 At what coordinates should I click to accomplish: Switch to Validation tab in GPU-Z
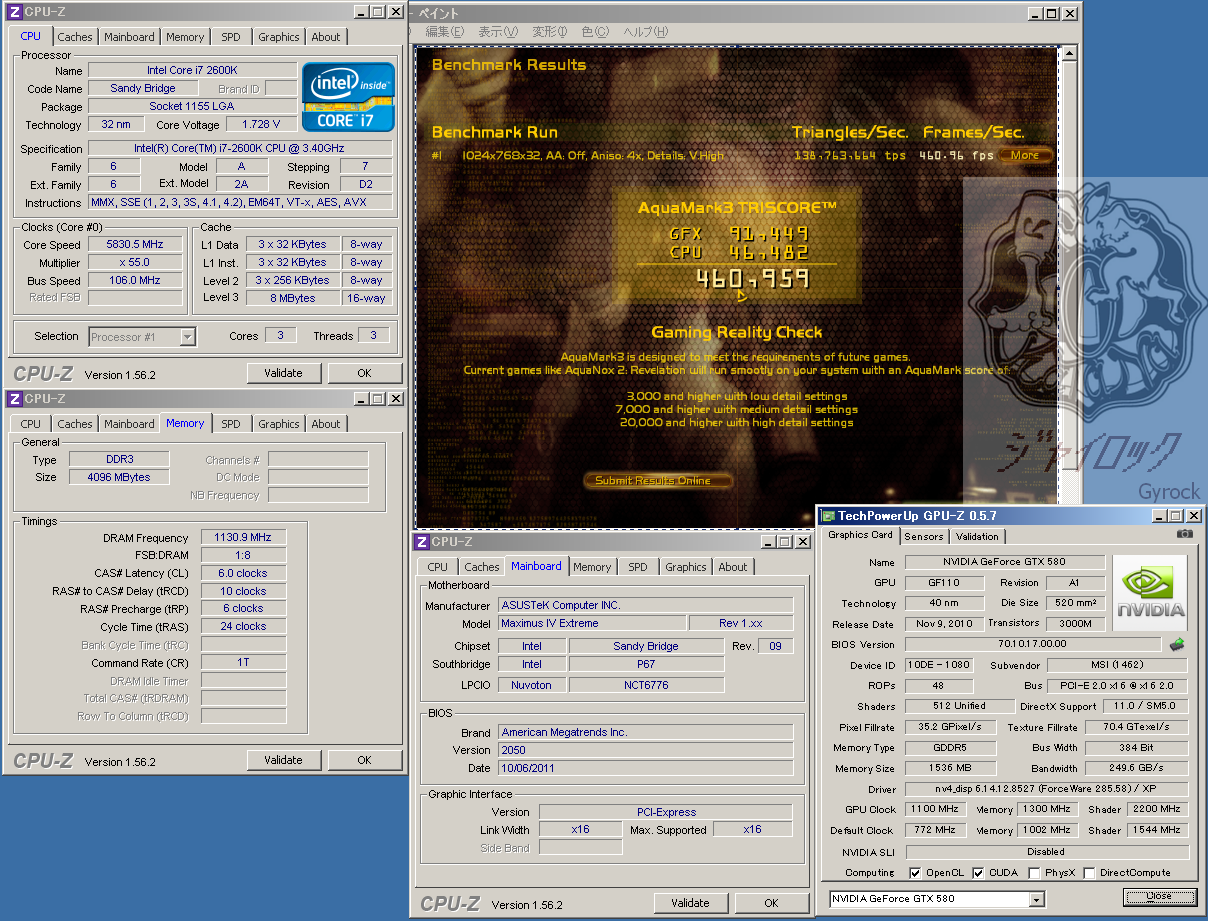[x=977, y=536]
